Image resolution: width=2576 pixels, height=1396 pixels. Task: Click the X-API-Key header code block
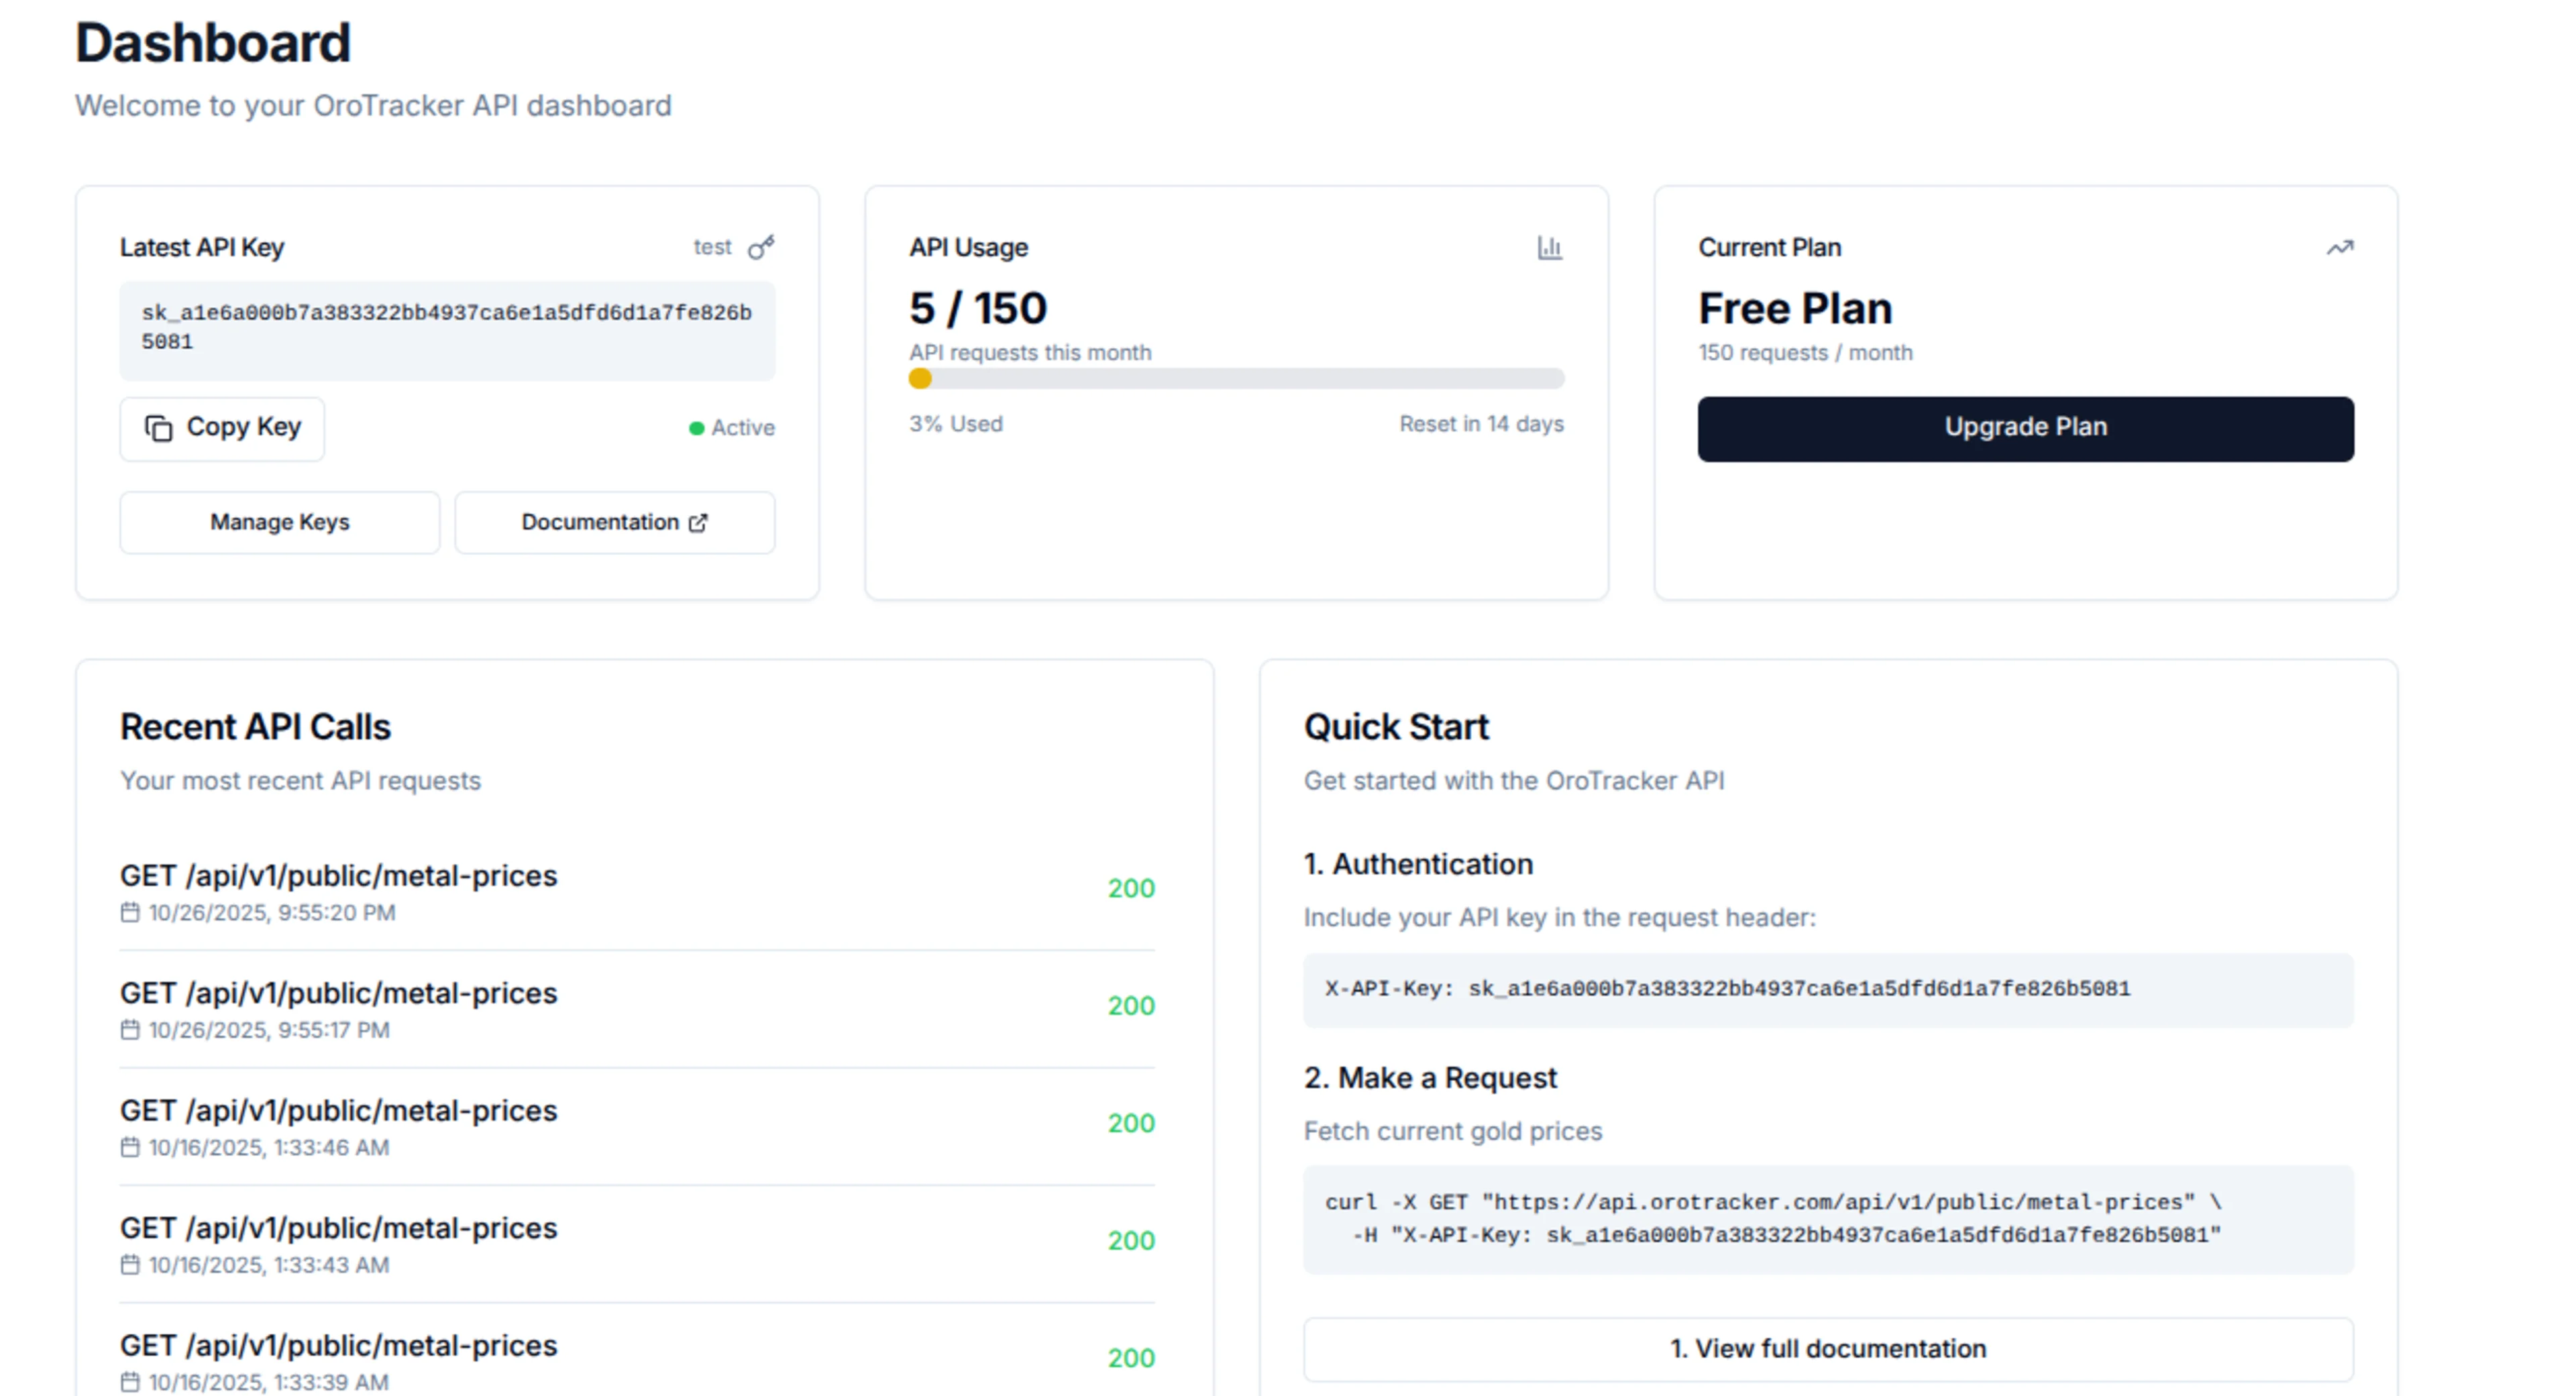1827,989
